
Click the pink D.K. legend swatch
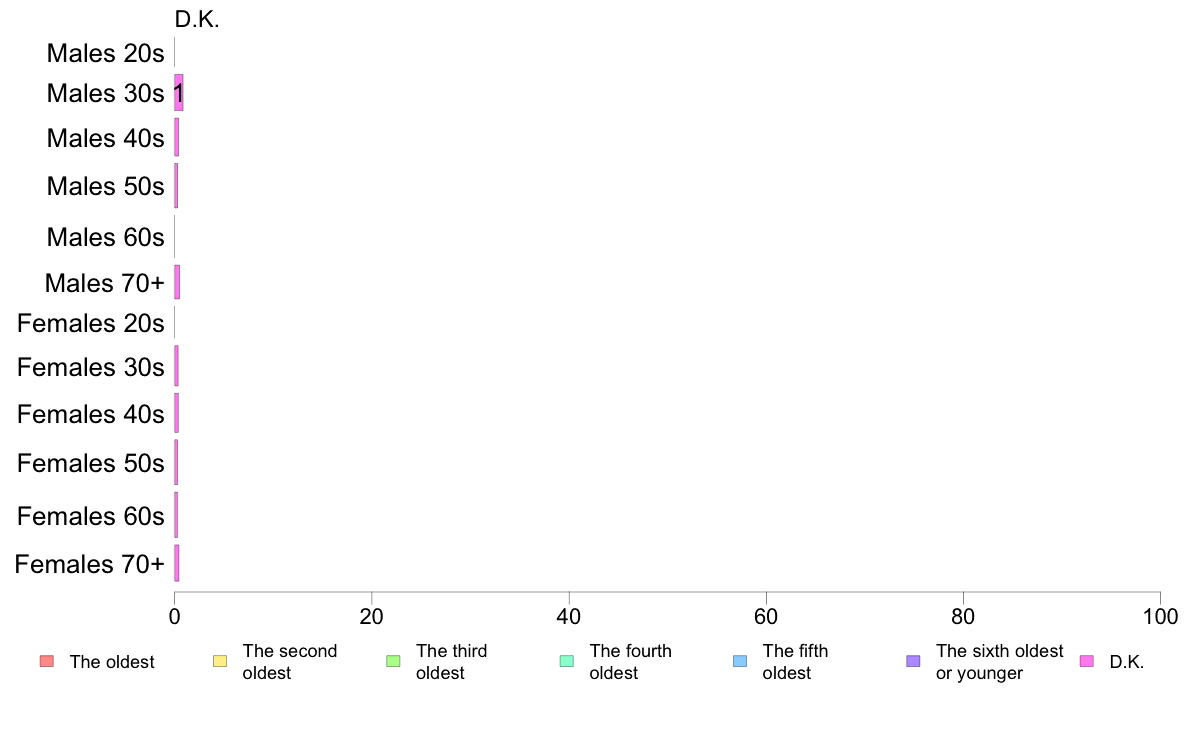coord(1087,662)
